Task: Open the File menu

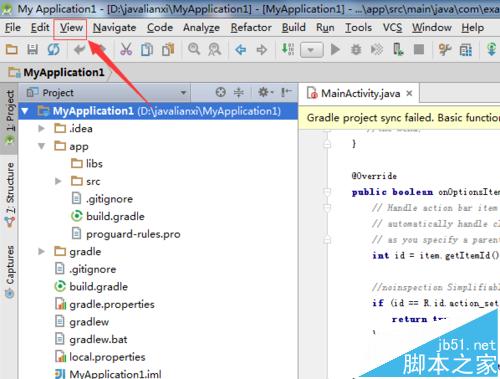Action: pos(13,28)
